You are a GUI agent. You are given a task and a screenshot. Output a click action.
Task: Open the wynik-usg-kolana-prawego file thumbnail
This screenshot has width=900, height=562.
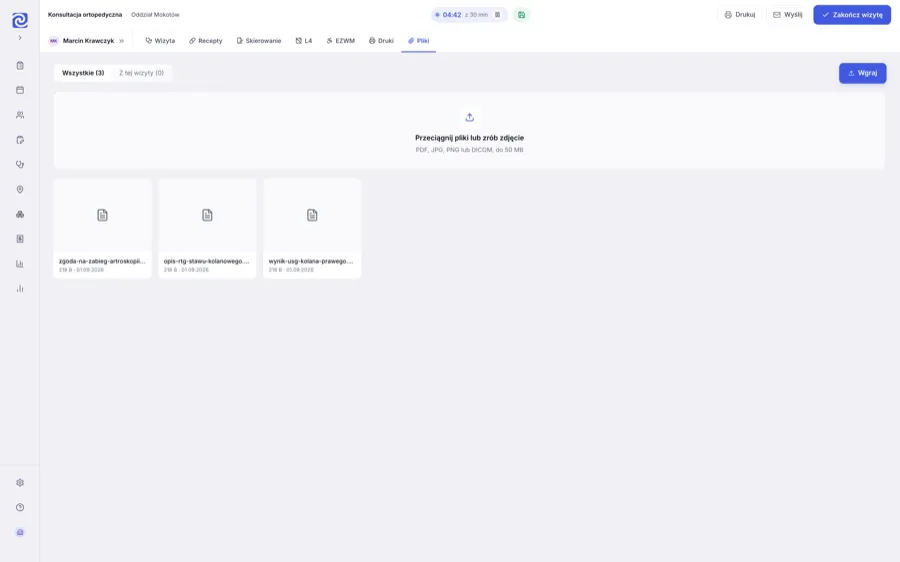[x=312, y=215]
